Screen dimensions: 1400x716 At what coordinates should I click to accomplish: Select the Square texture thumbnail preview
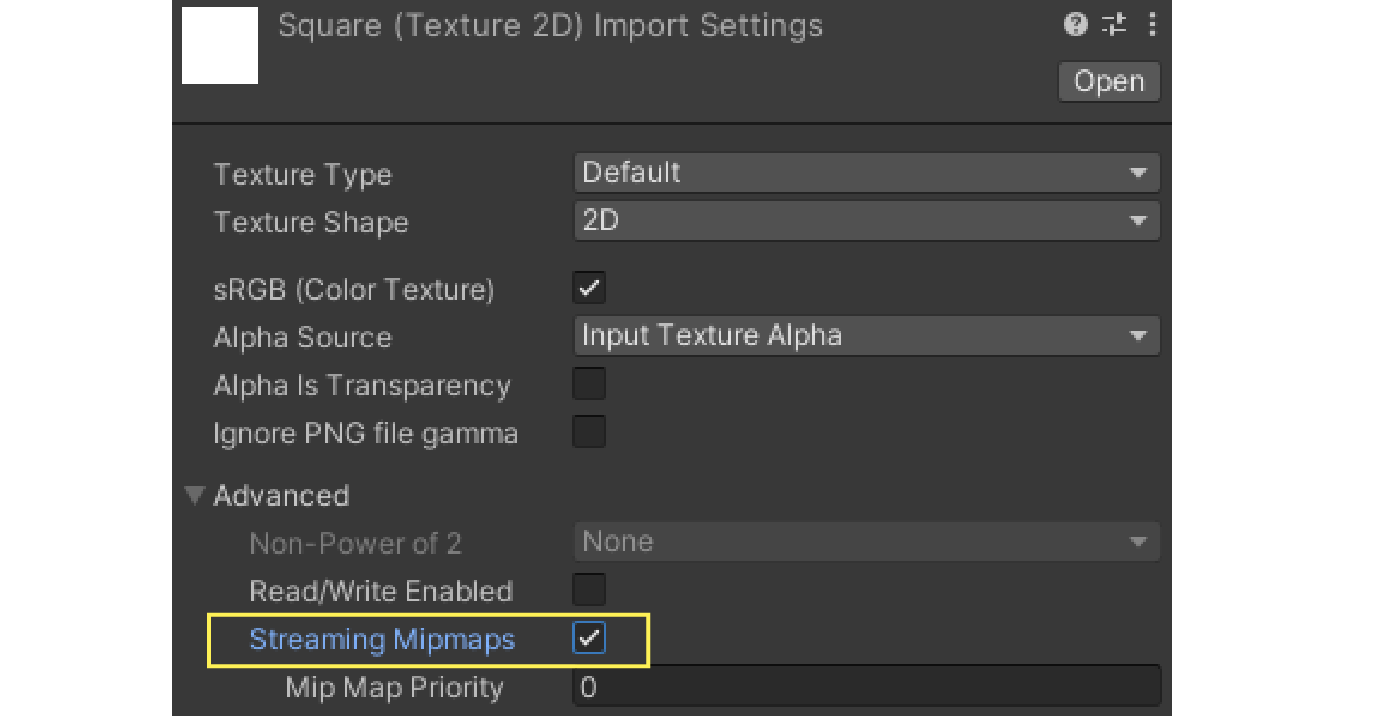coord(219,45)
